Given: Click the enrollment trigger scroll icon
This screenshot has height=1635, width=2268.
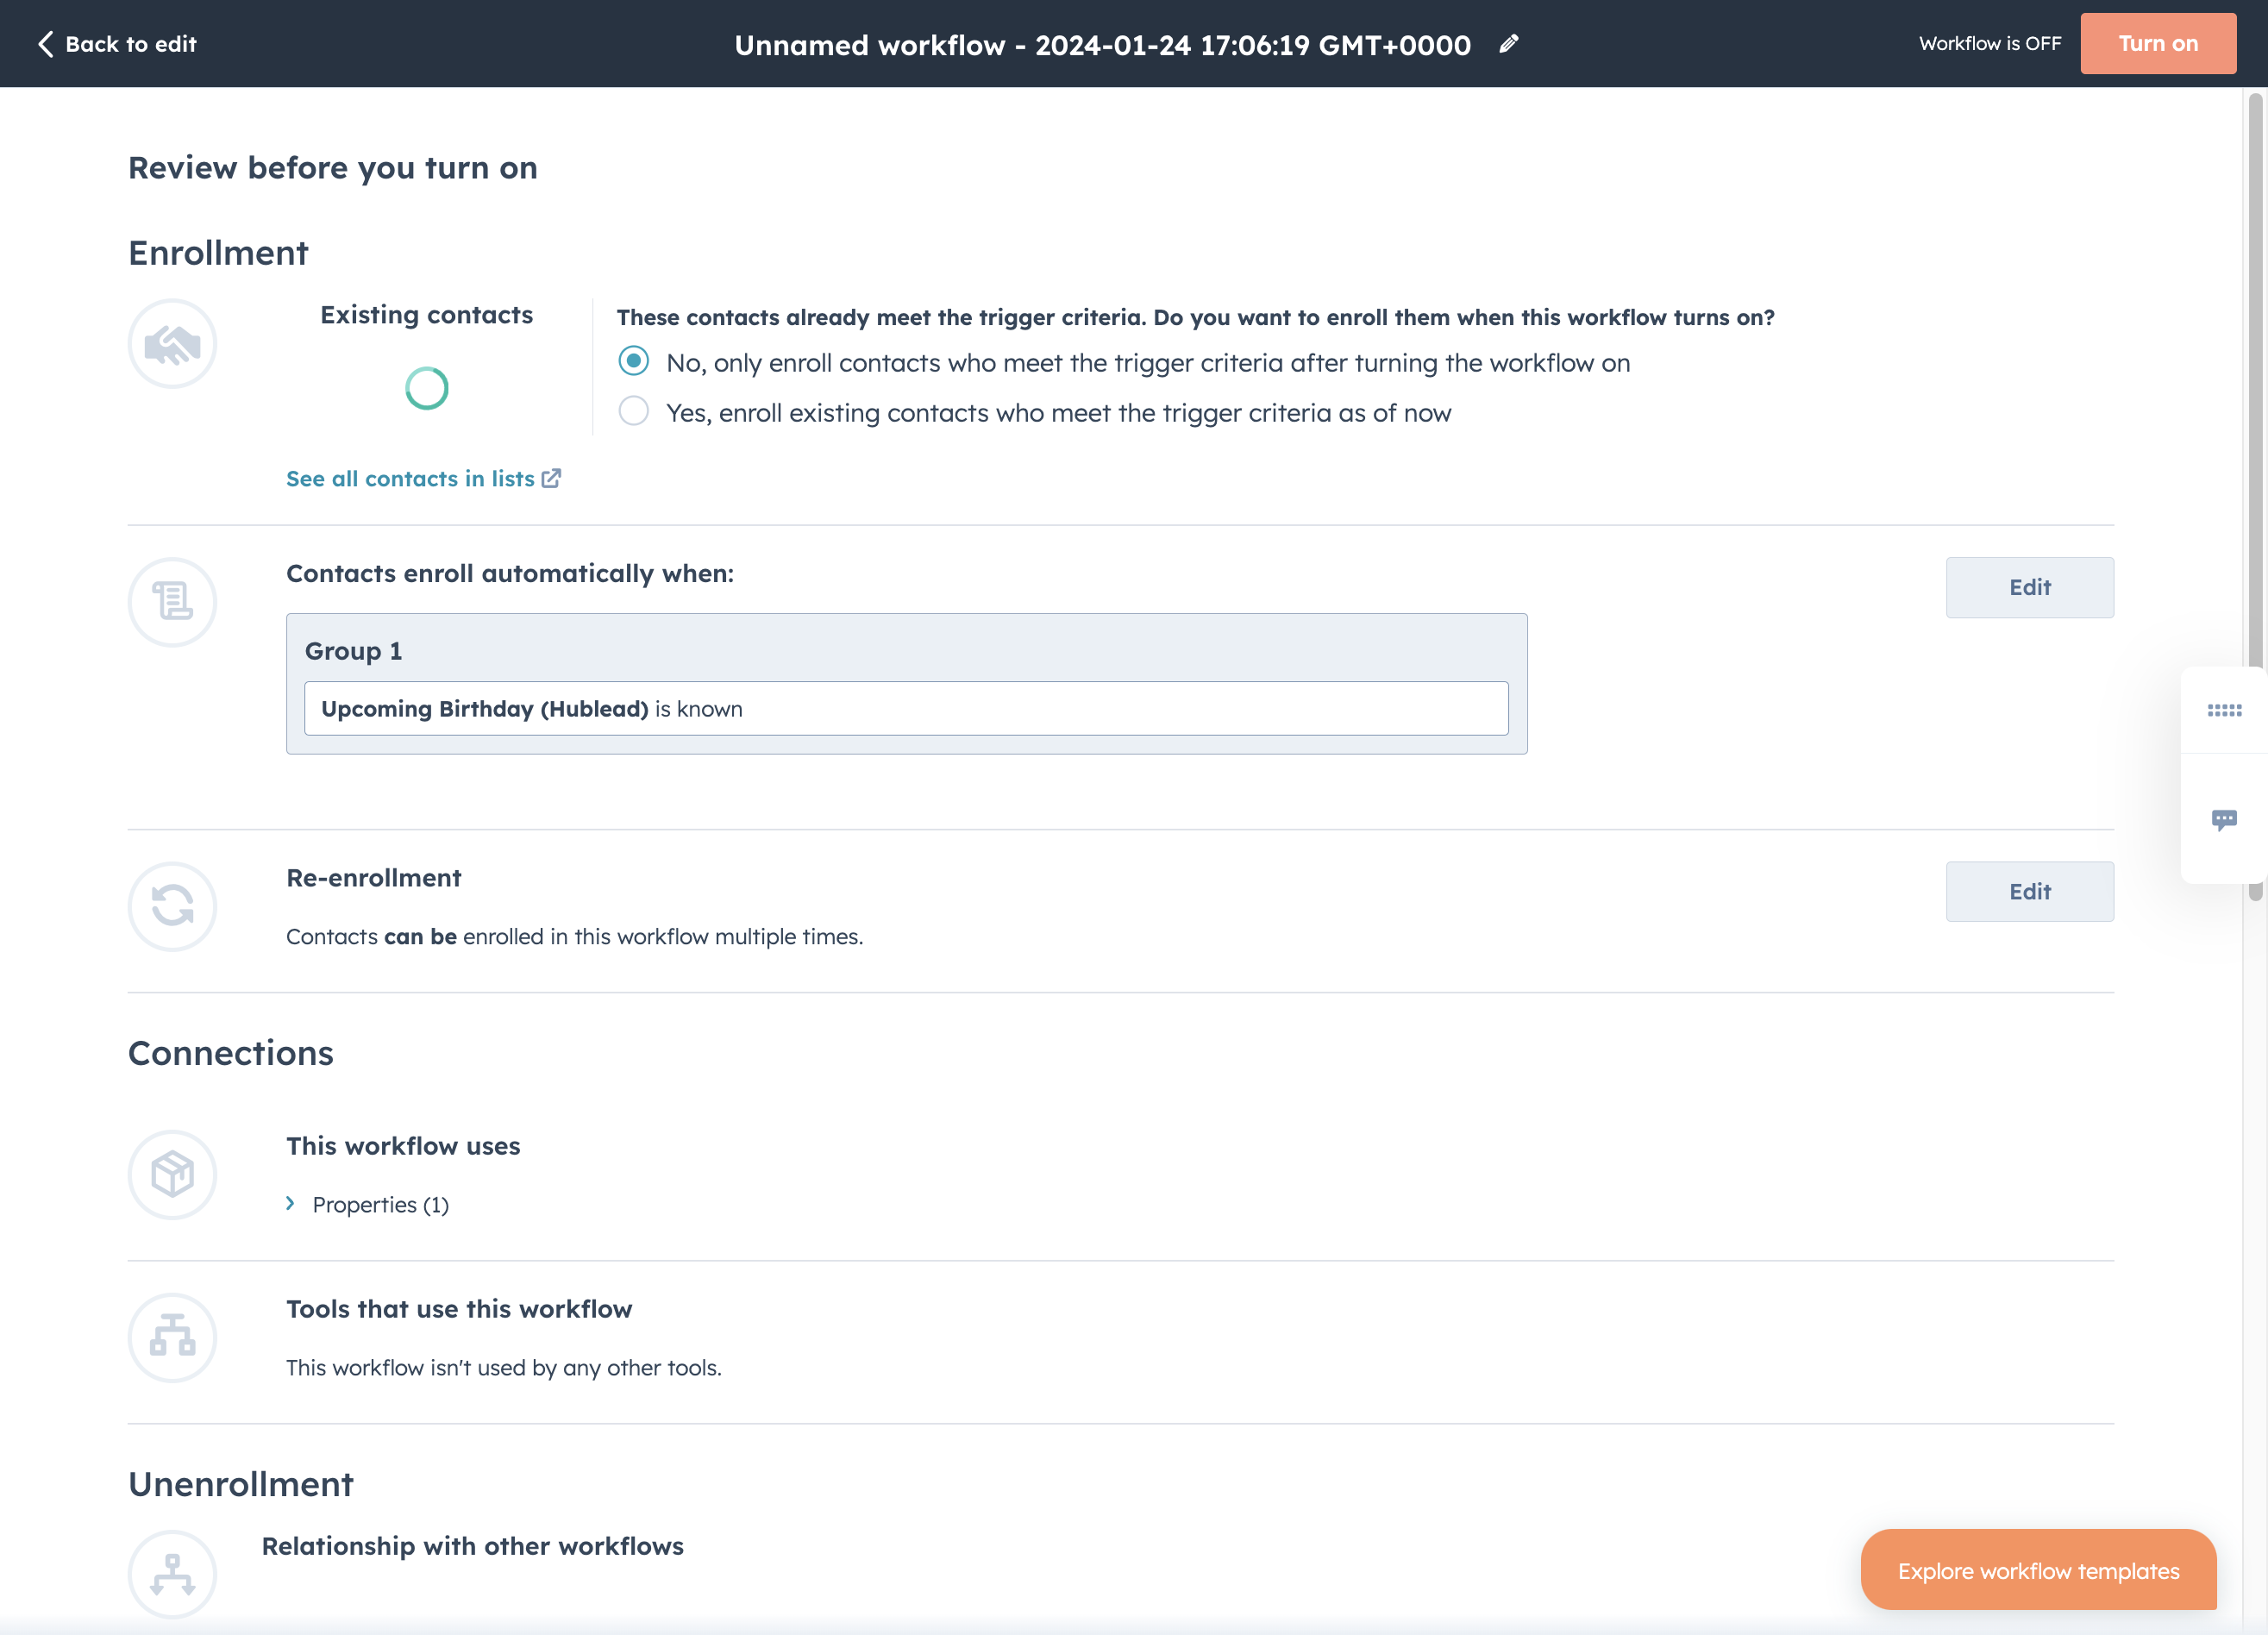Looking at the screenshot, I should 172,602.
